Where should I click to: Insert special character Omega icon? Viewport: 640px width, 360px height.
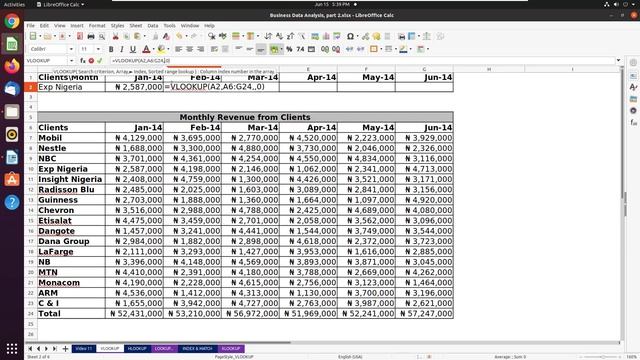[350, 36]
